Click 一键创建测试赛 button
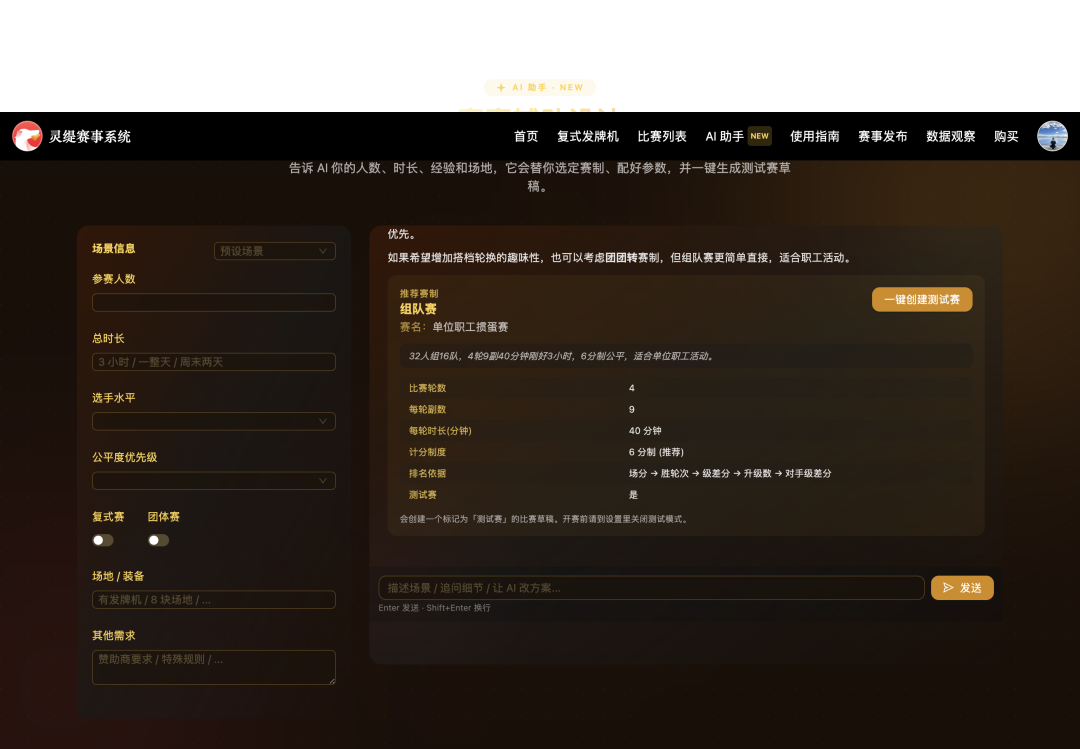 922,300
